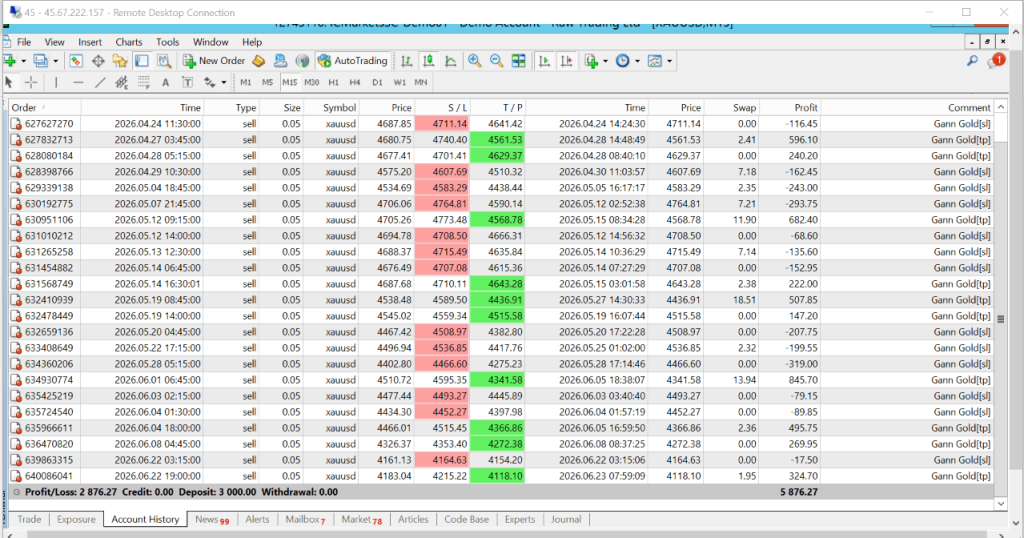Select order 634930774 row

coord(501,380)
